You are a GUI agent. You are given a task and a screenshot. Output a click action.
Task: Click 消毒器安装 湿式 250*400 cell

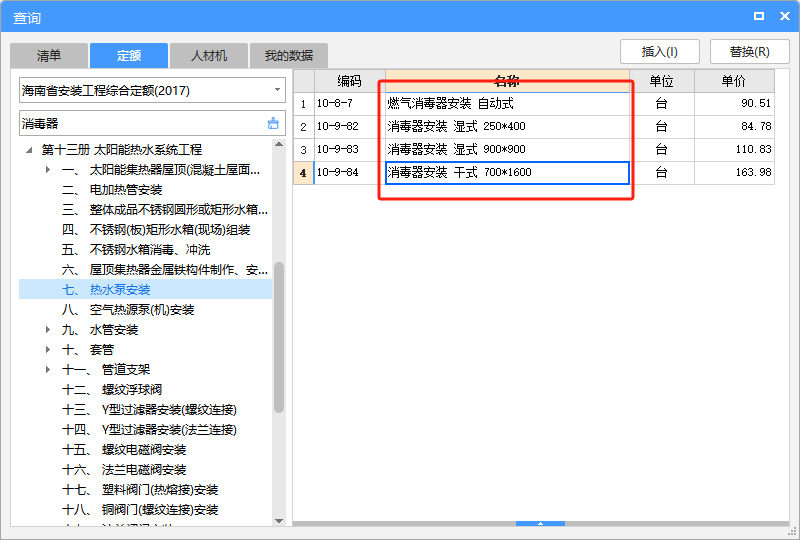tap(507, 127)
